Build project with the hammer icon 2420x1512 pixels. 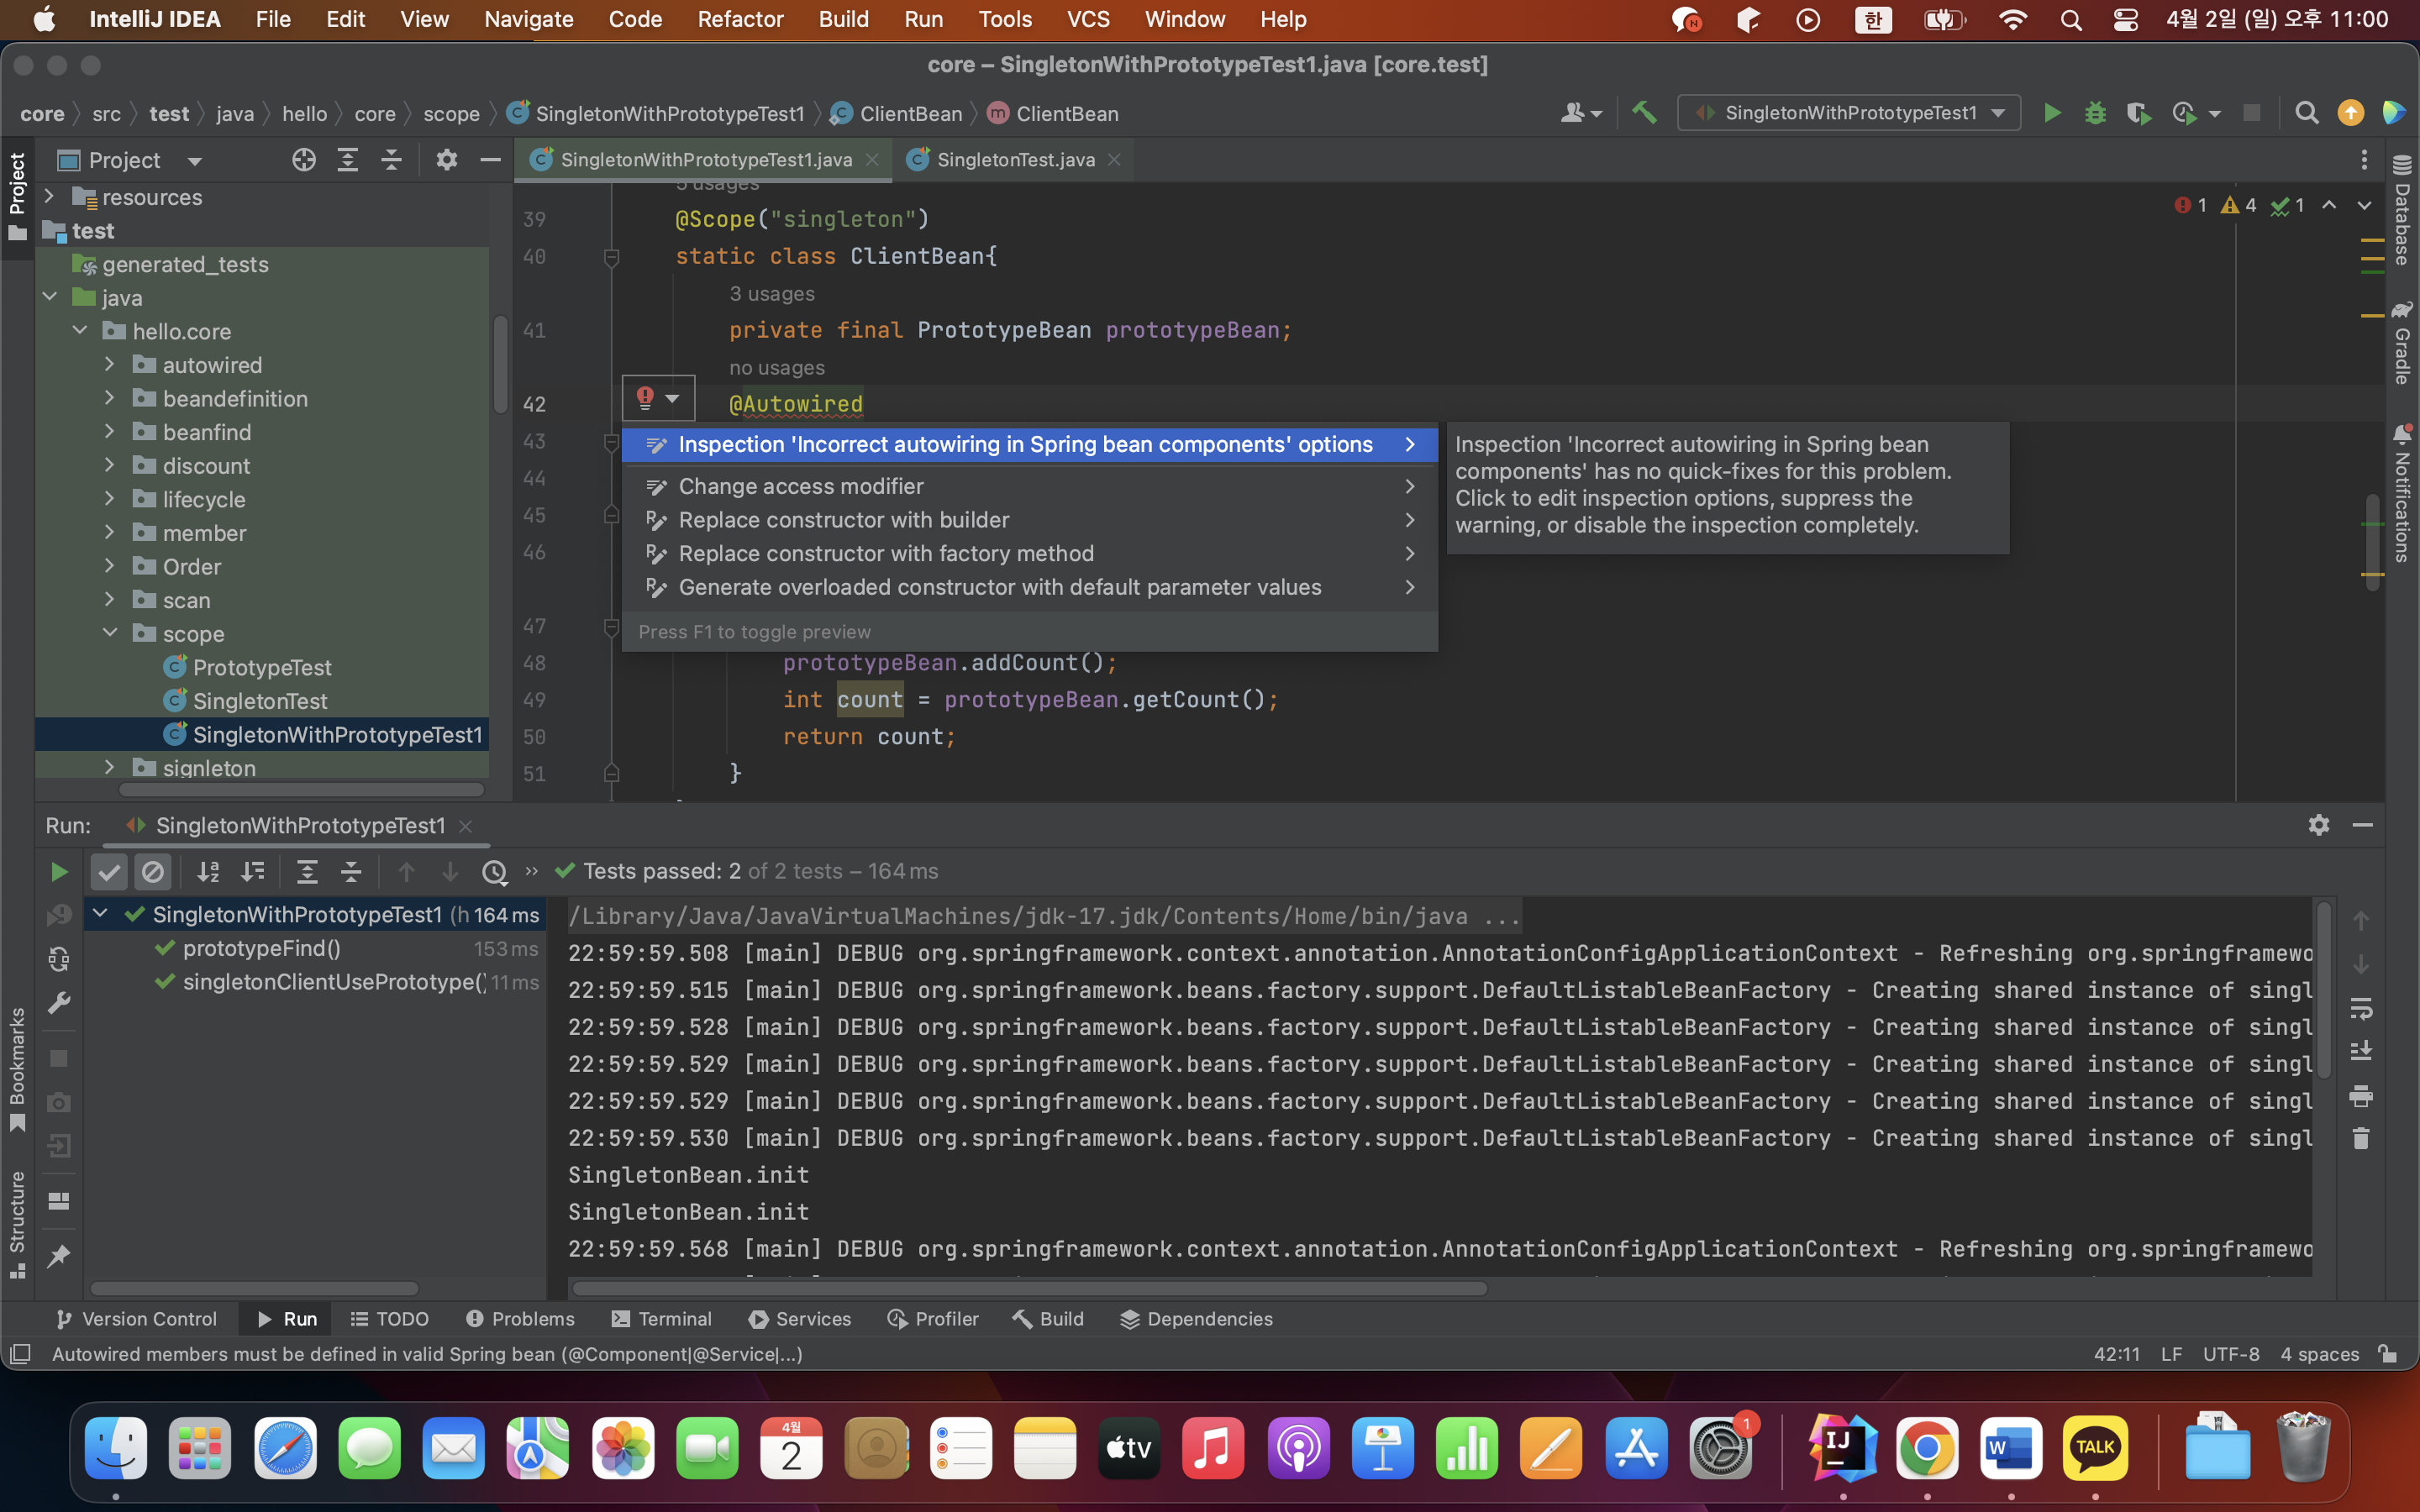1644,113
